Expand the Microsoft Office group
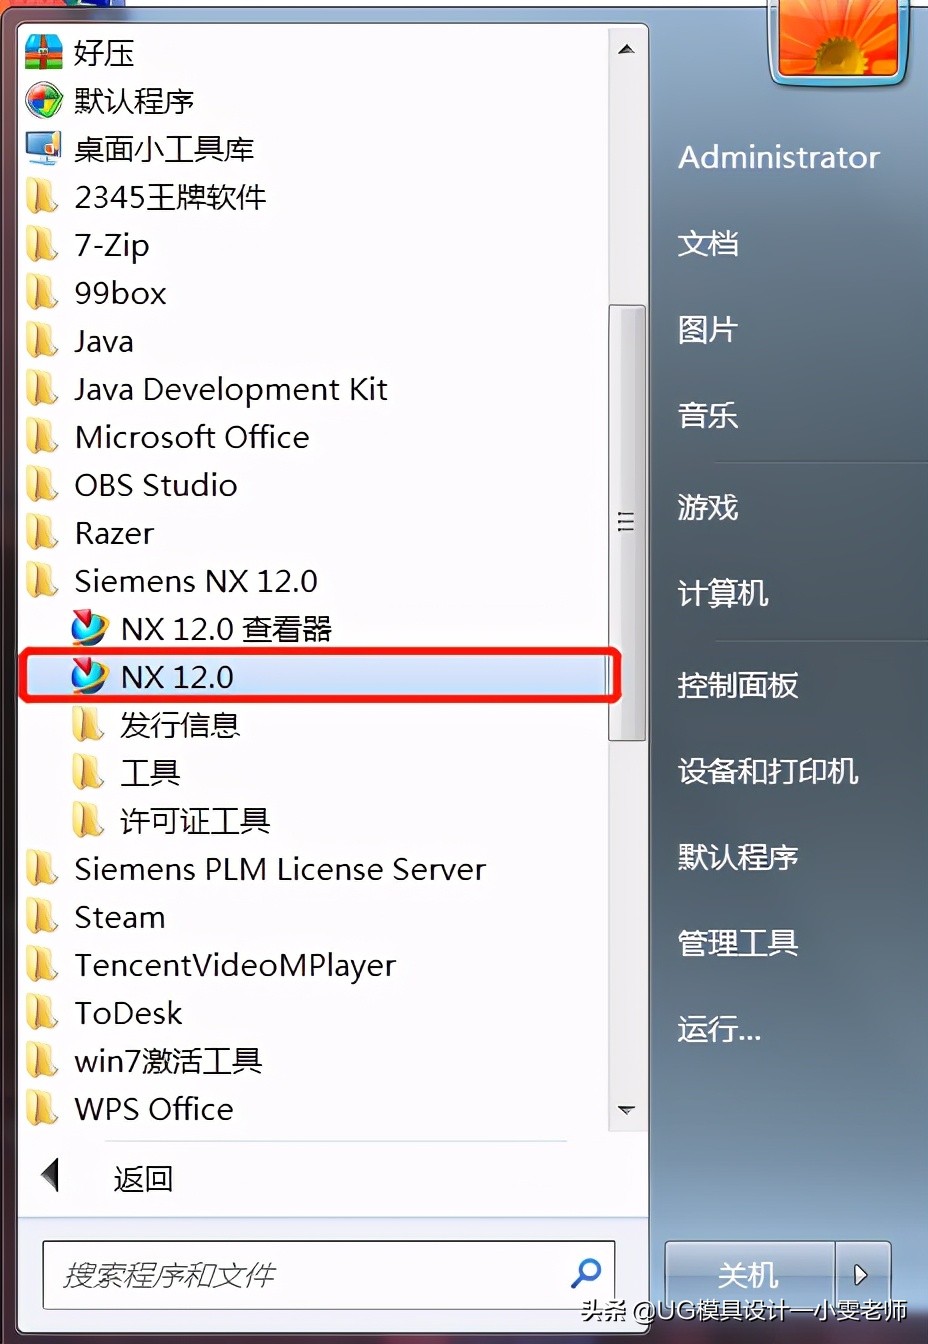Viewport: 928px width, 1344px height. (192, 437)
